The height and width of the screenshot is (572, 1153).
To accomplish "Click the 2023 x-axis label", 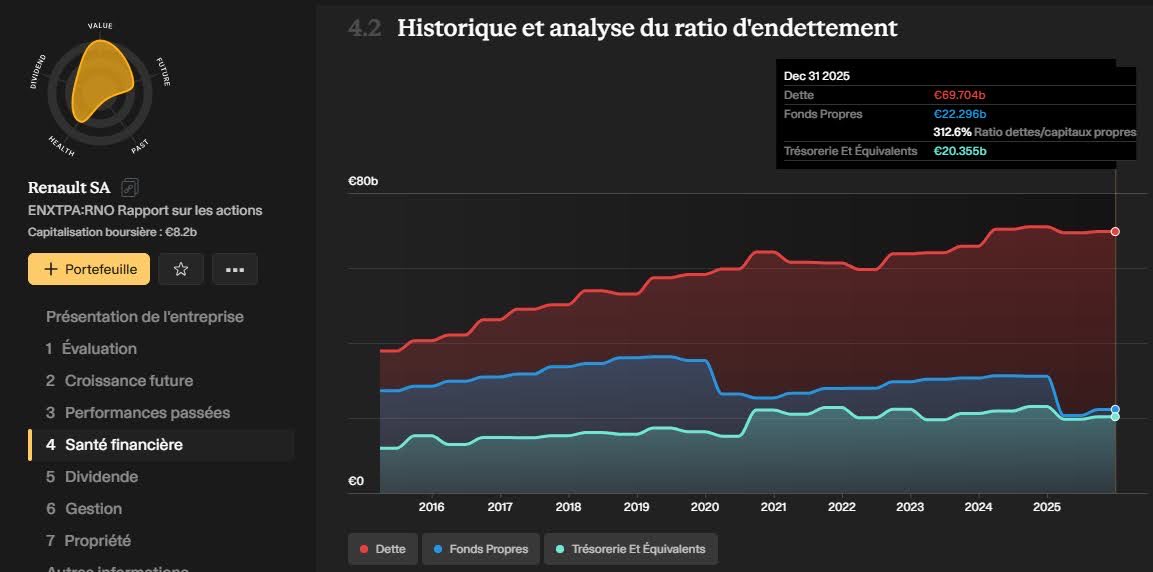I will (x=910, y=507).
